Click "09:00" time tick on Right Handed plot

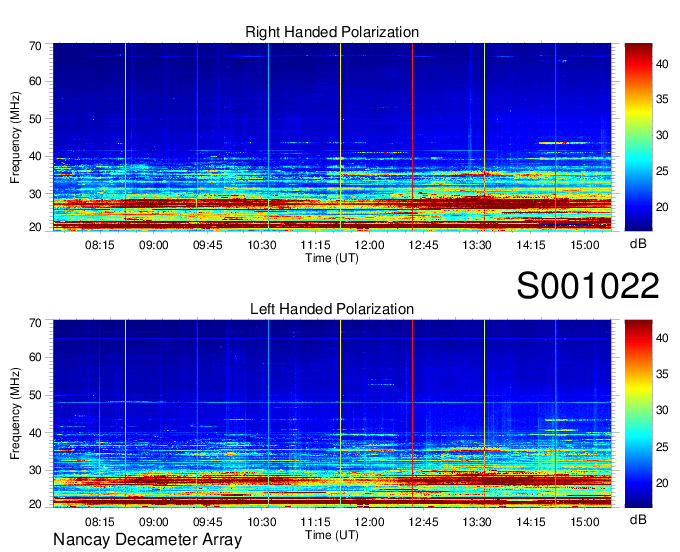[154, 245]
